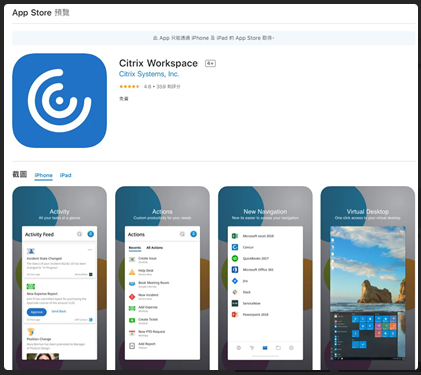421x375 pixels.
Task: Click the gear icon in bottom navigation
Action: click(x=292, y=348)
